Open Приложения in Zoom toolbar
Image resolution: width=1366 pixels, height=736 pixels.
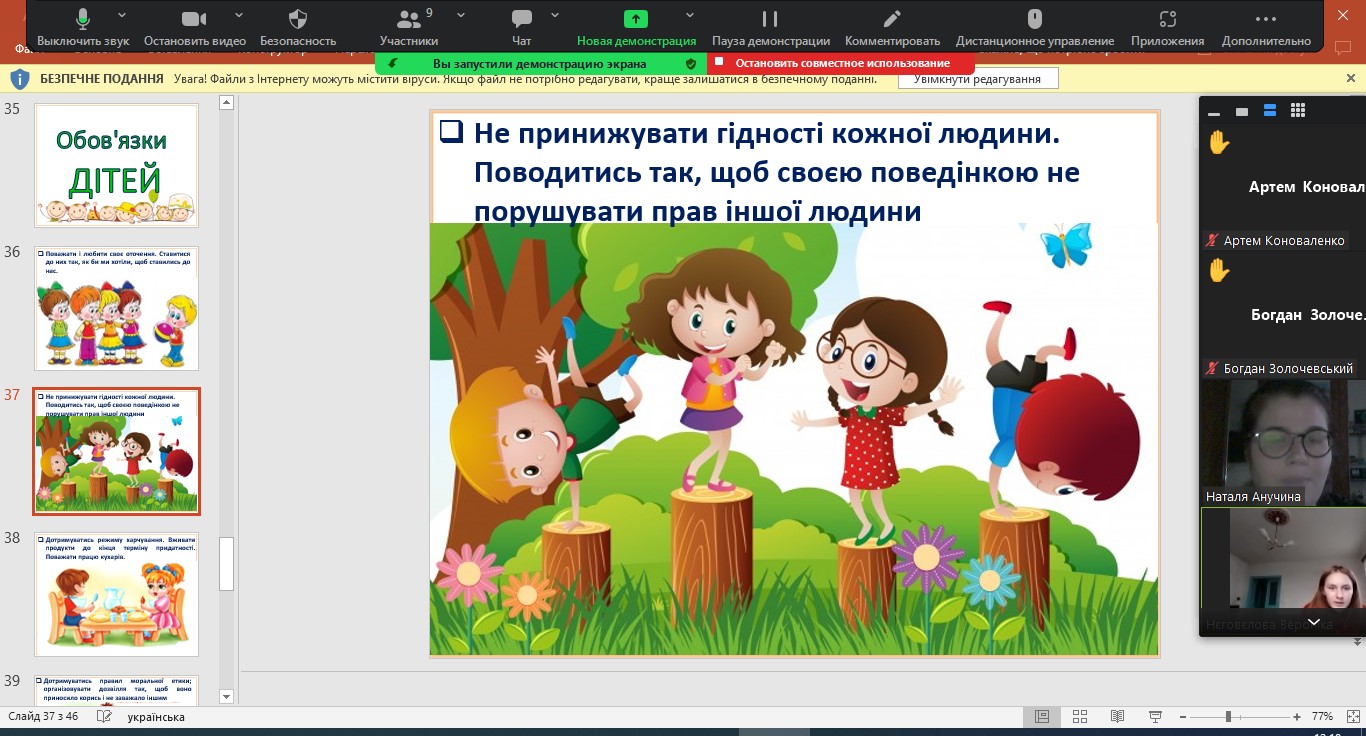1167,27
